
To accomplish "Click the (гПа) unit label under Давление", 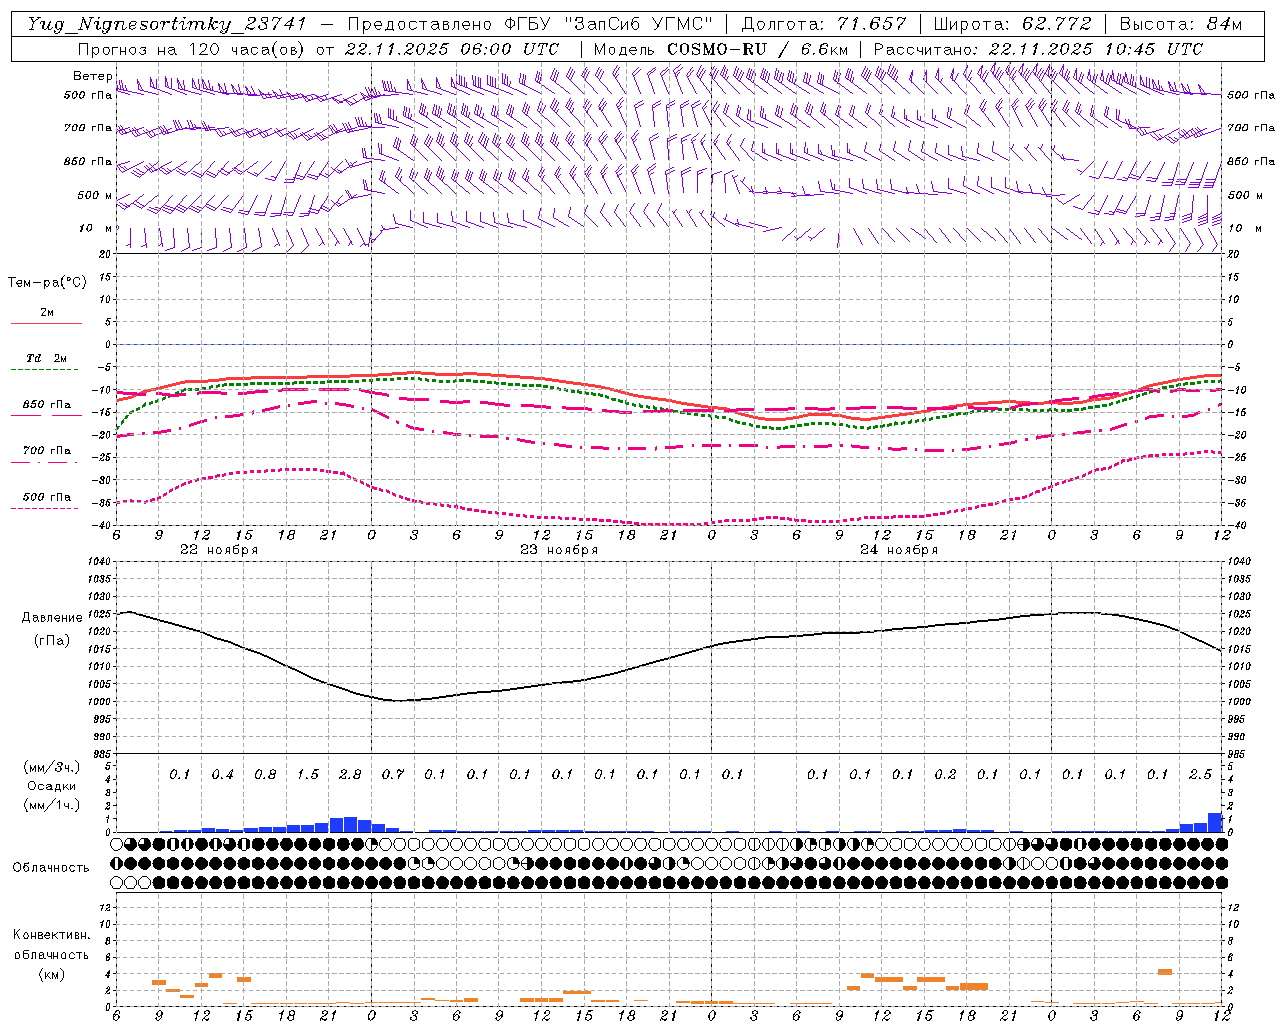I will click(52, 640).
